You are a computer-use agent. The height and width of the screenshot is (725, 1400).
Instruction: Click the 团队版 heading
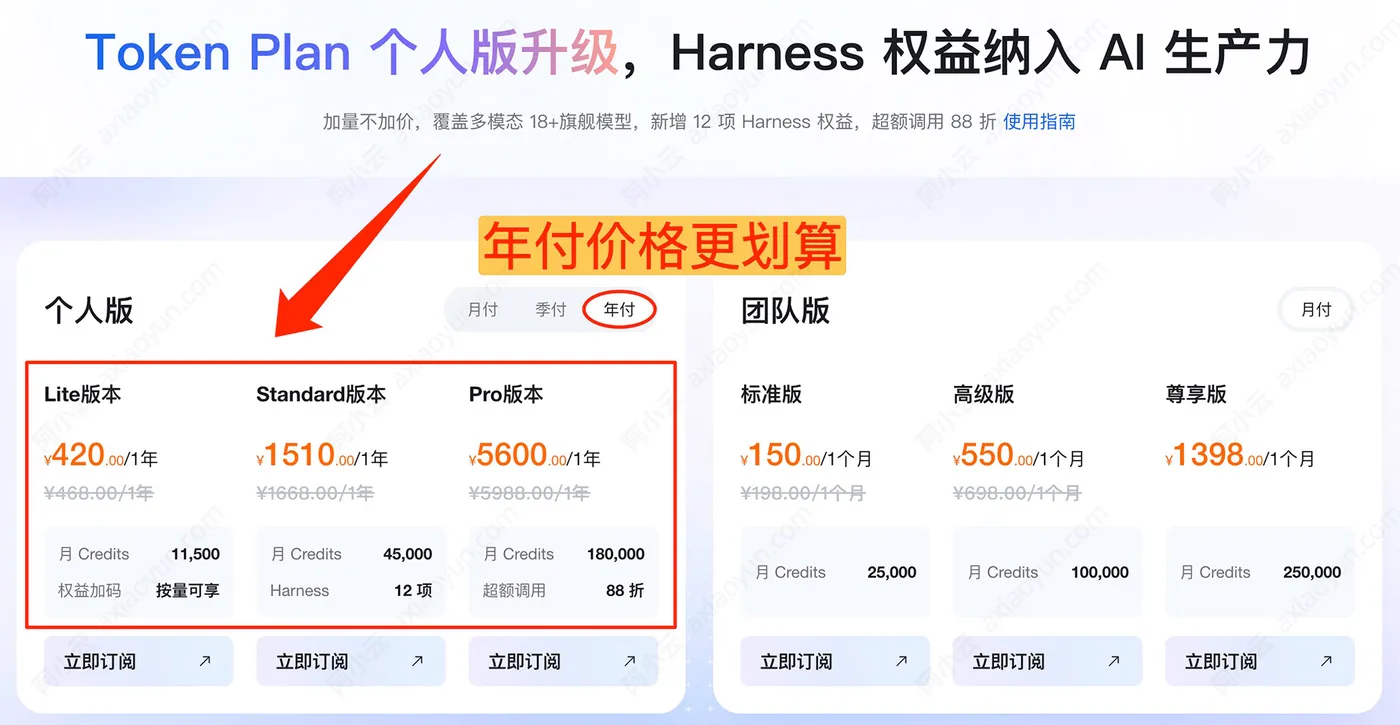[786, 310]
